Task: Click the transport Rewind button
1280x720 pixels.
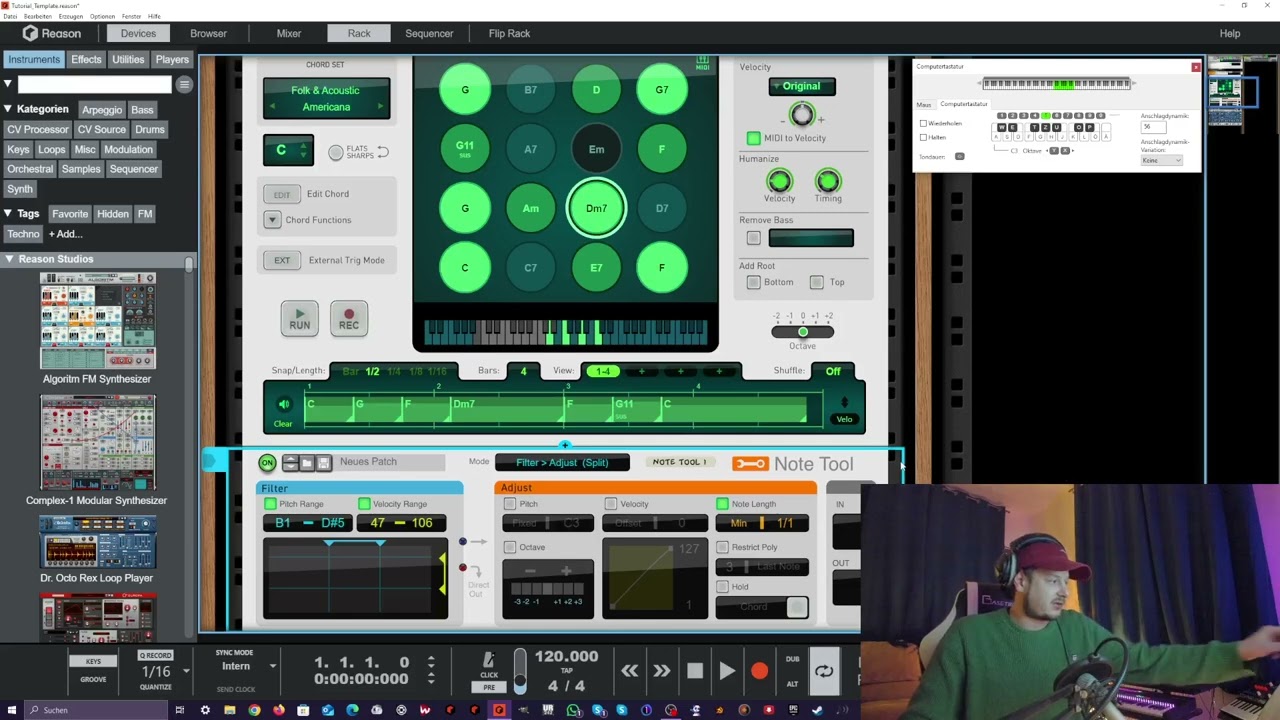Action: click(x=629, y=672)
